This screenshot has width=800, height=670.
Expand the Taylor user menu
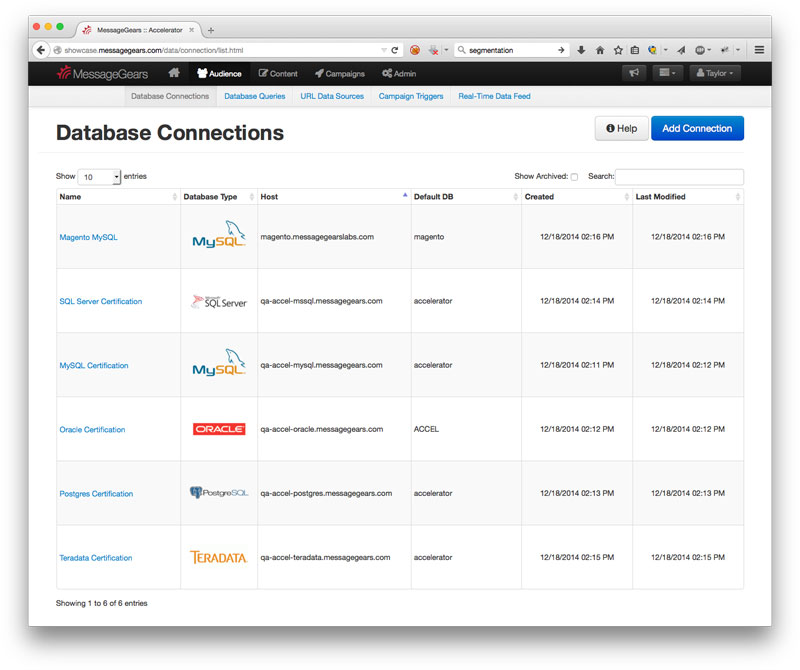tap(714, 73)
